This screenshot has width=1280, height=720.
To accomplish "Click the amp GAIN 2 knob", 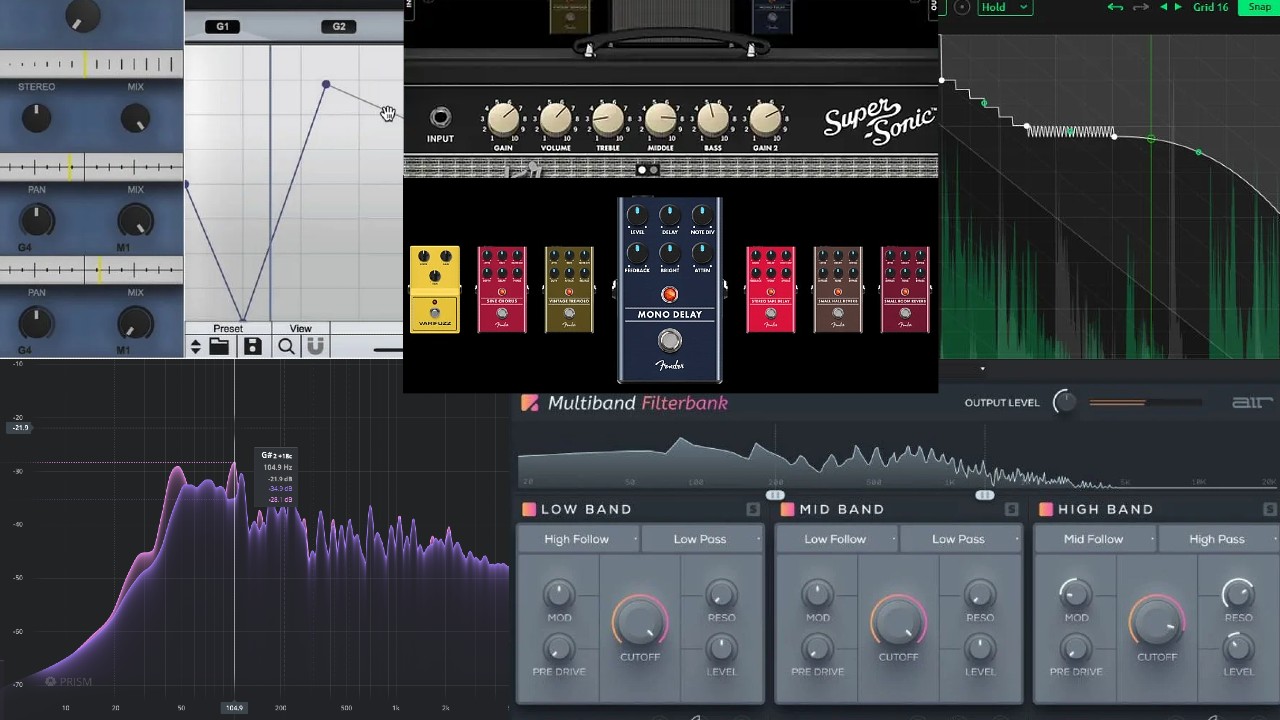I will pos(765,121).
